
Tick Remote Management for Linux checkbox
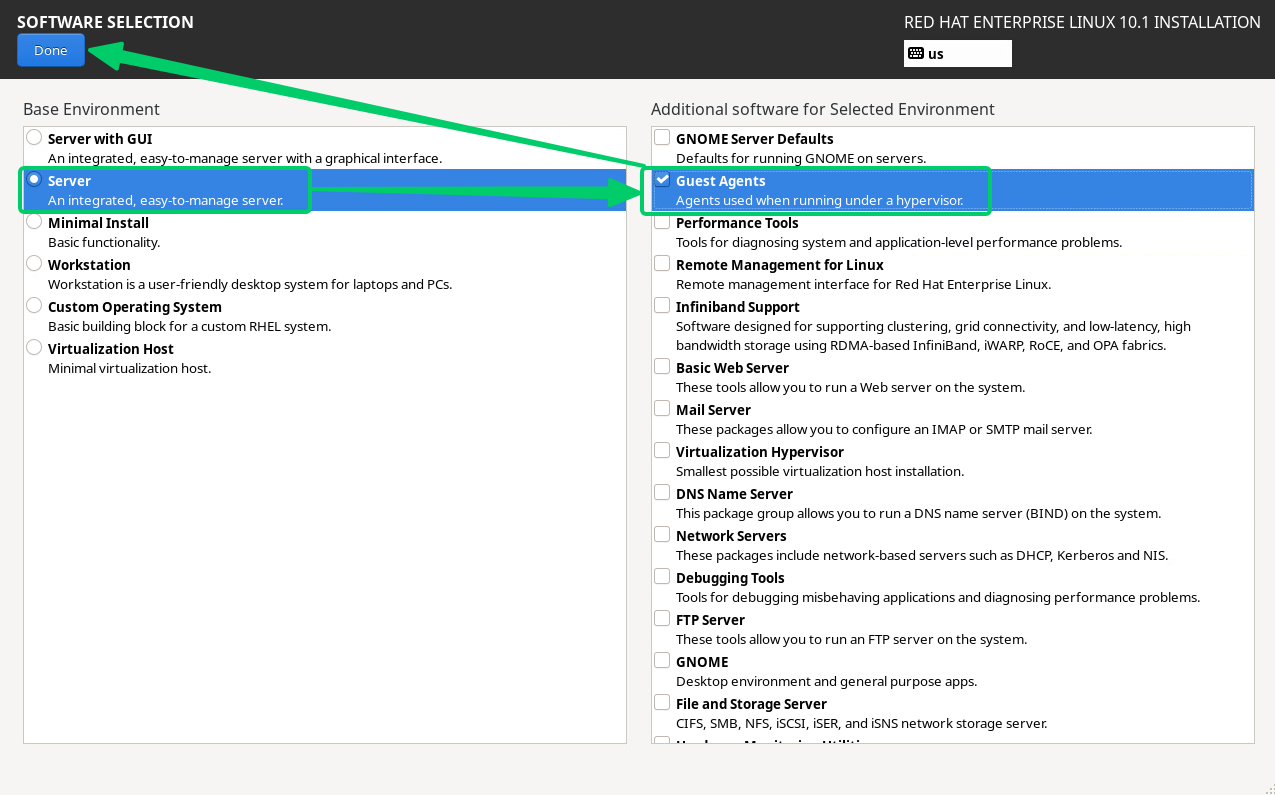click(x=662, y=263)
